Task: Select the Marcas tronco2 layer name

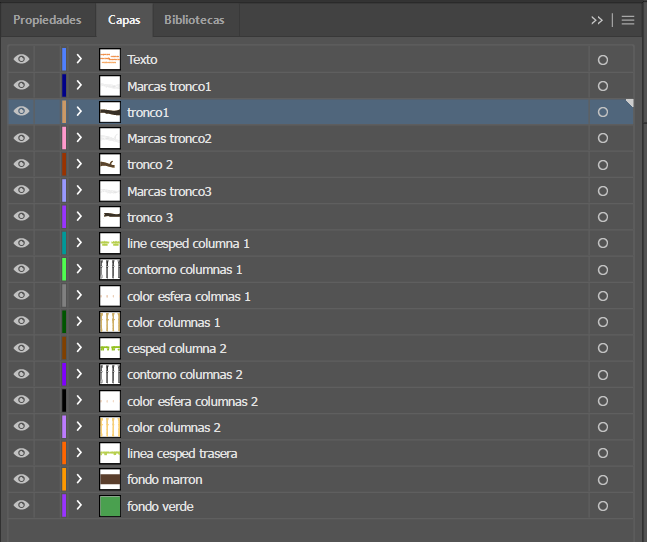Action: [169, 138]
